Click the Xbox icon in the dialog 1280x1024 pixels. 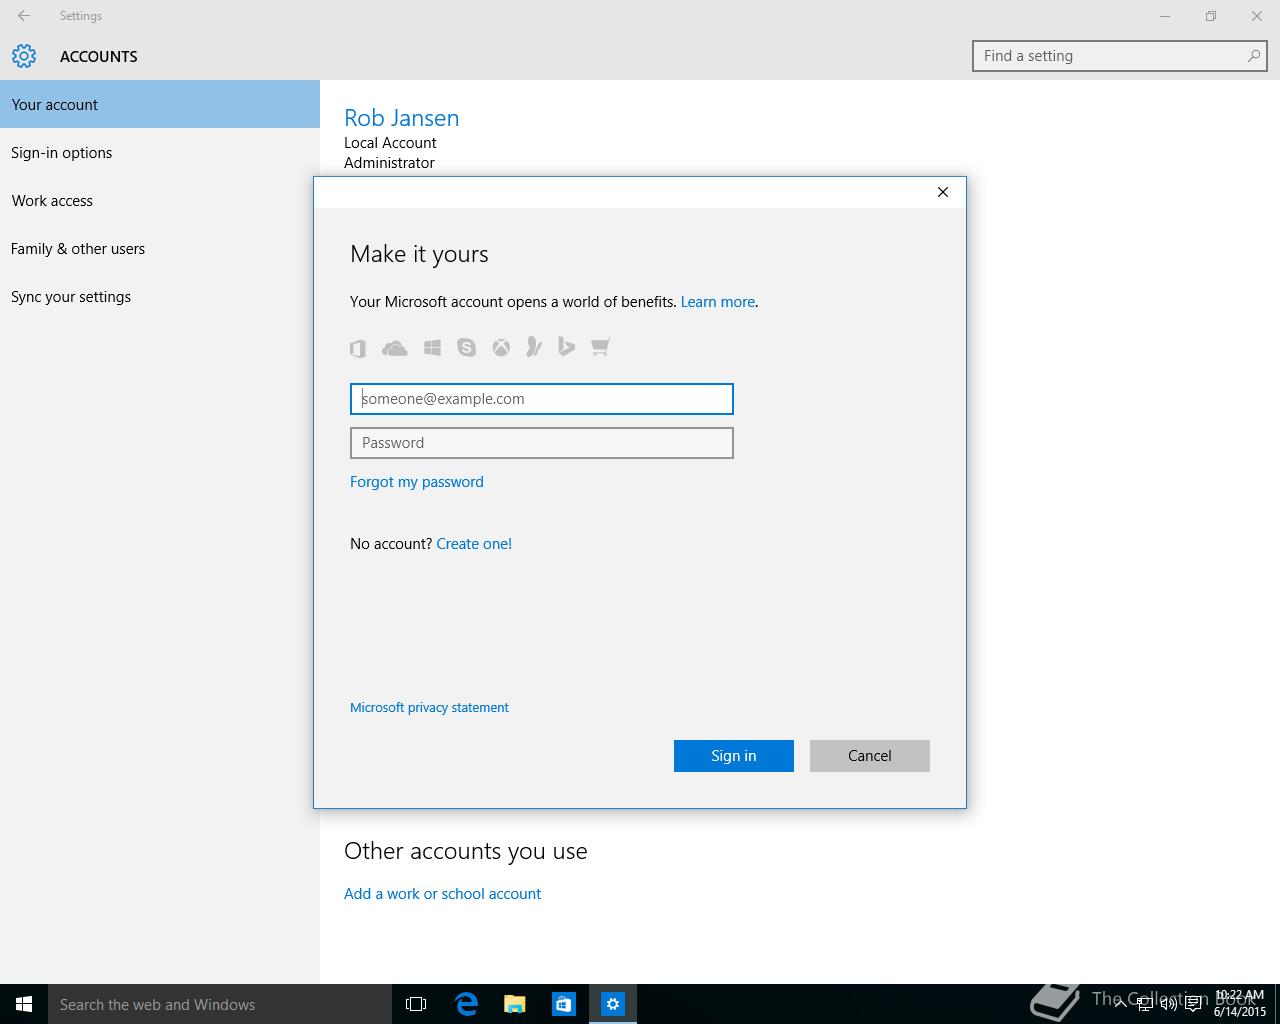(501, 347)
